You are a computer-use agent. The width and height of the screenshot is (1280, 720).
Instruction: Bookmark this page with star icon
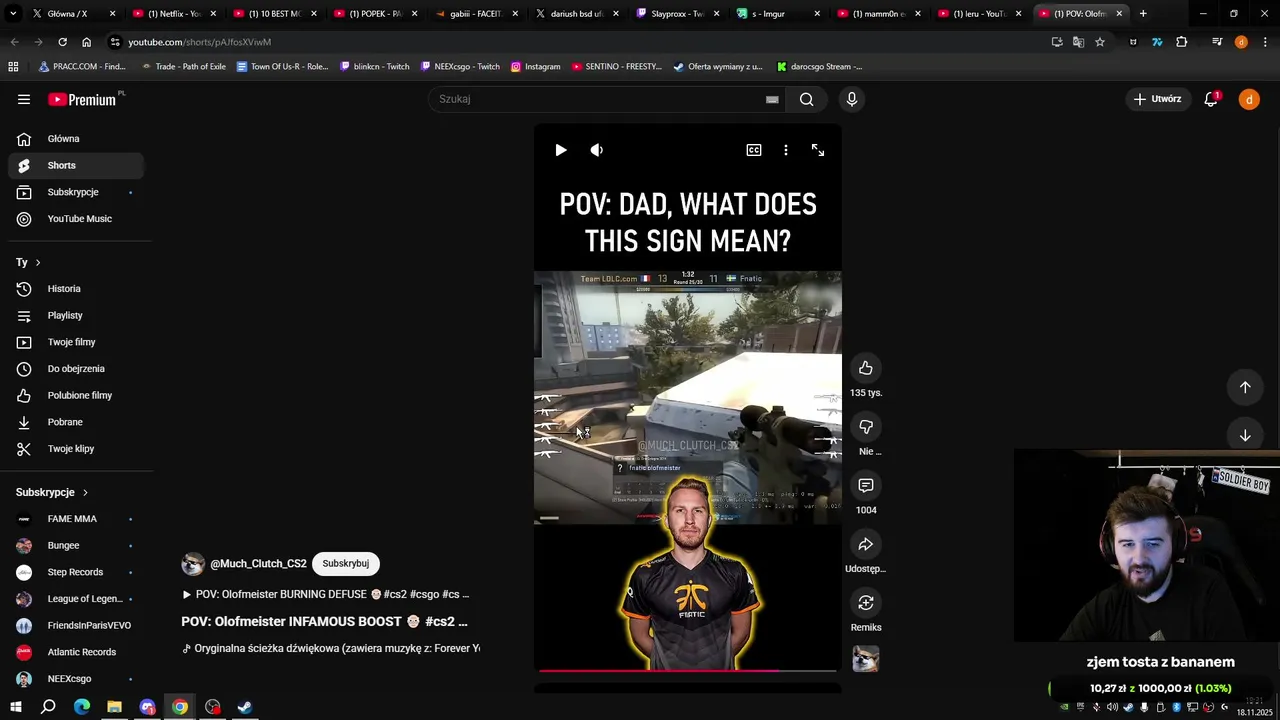point(1100,42)
